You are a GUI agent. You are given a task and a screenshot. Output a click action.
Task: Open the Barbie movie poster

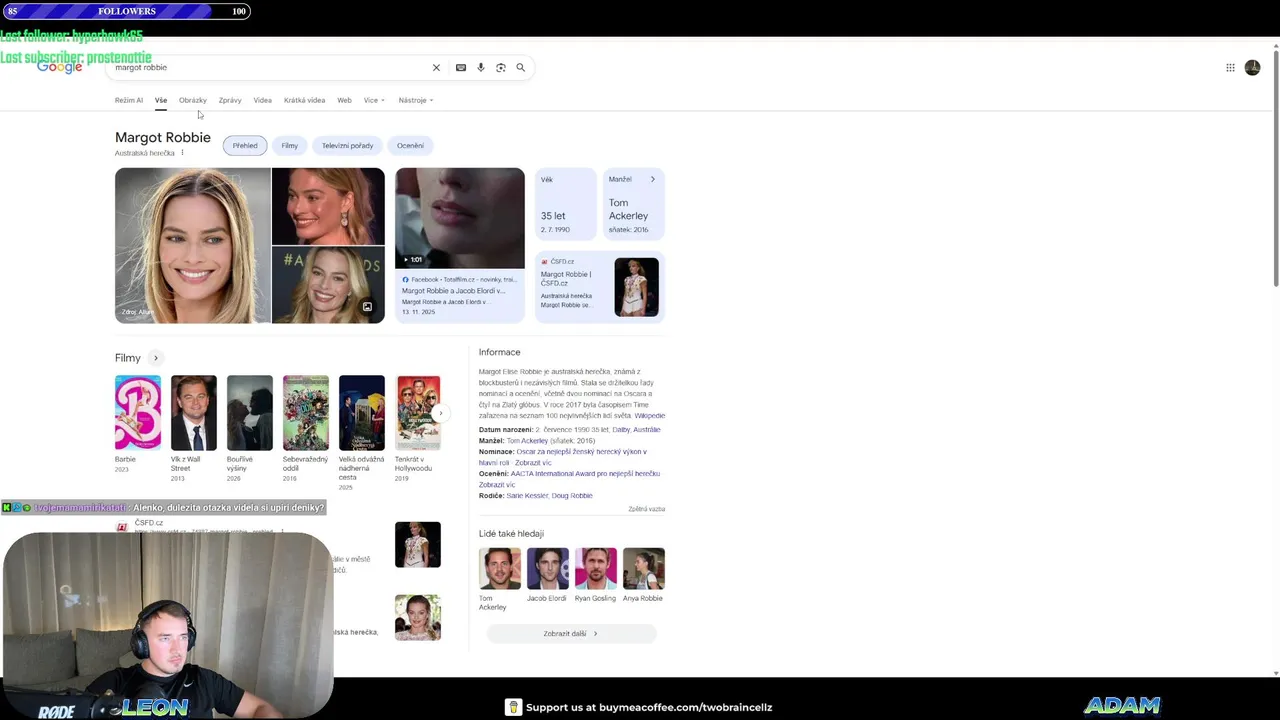coord(138,413)
